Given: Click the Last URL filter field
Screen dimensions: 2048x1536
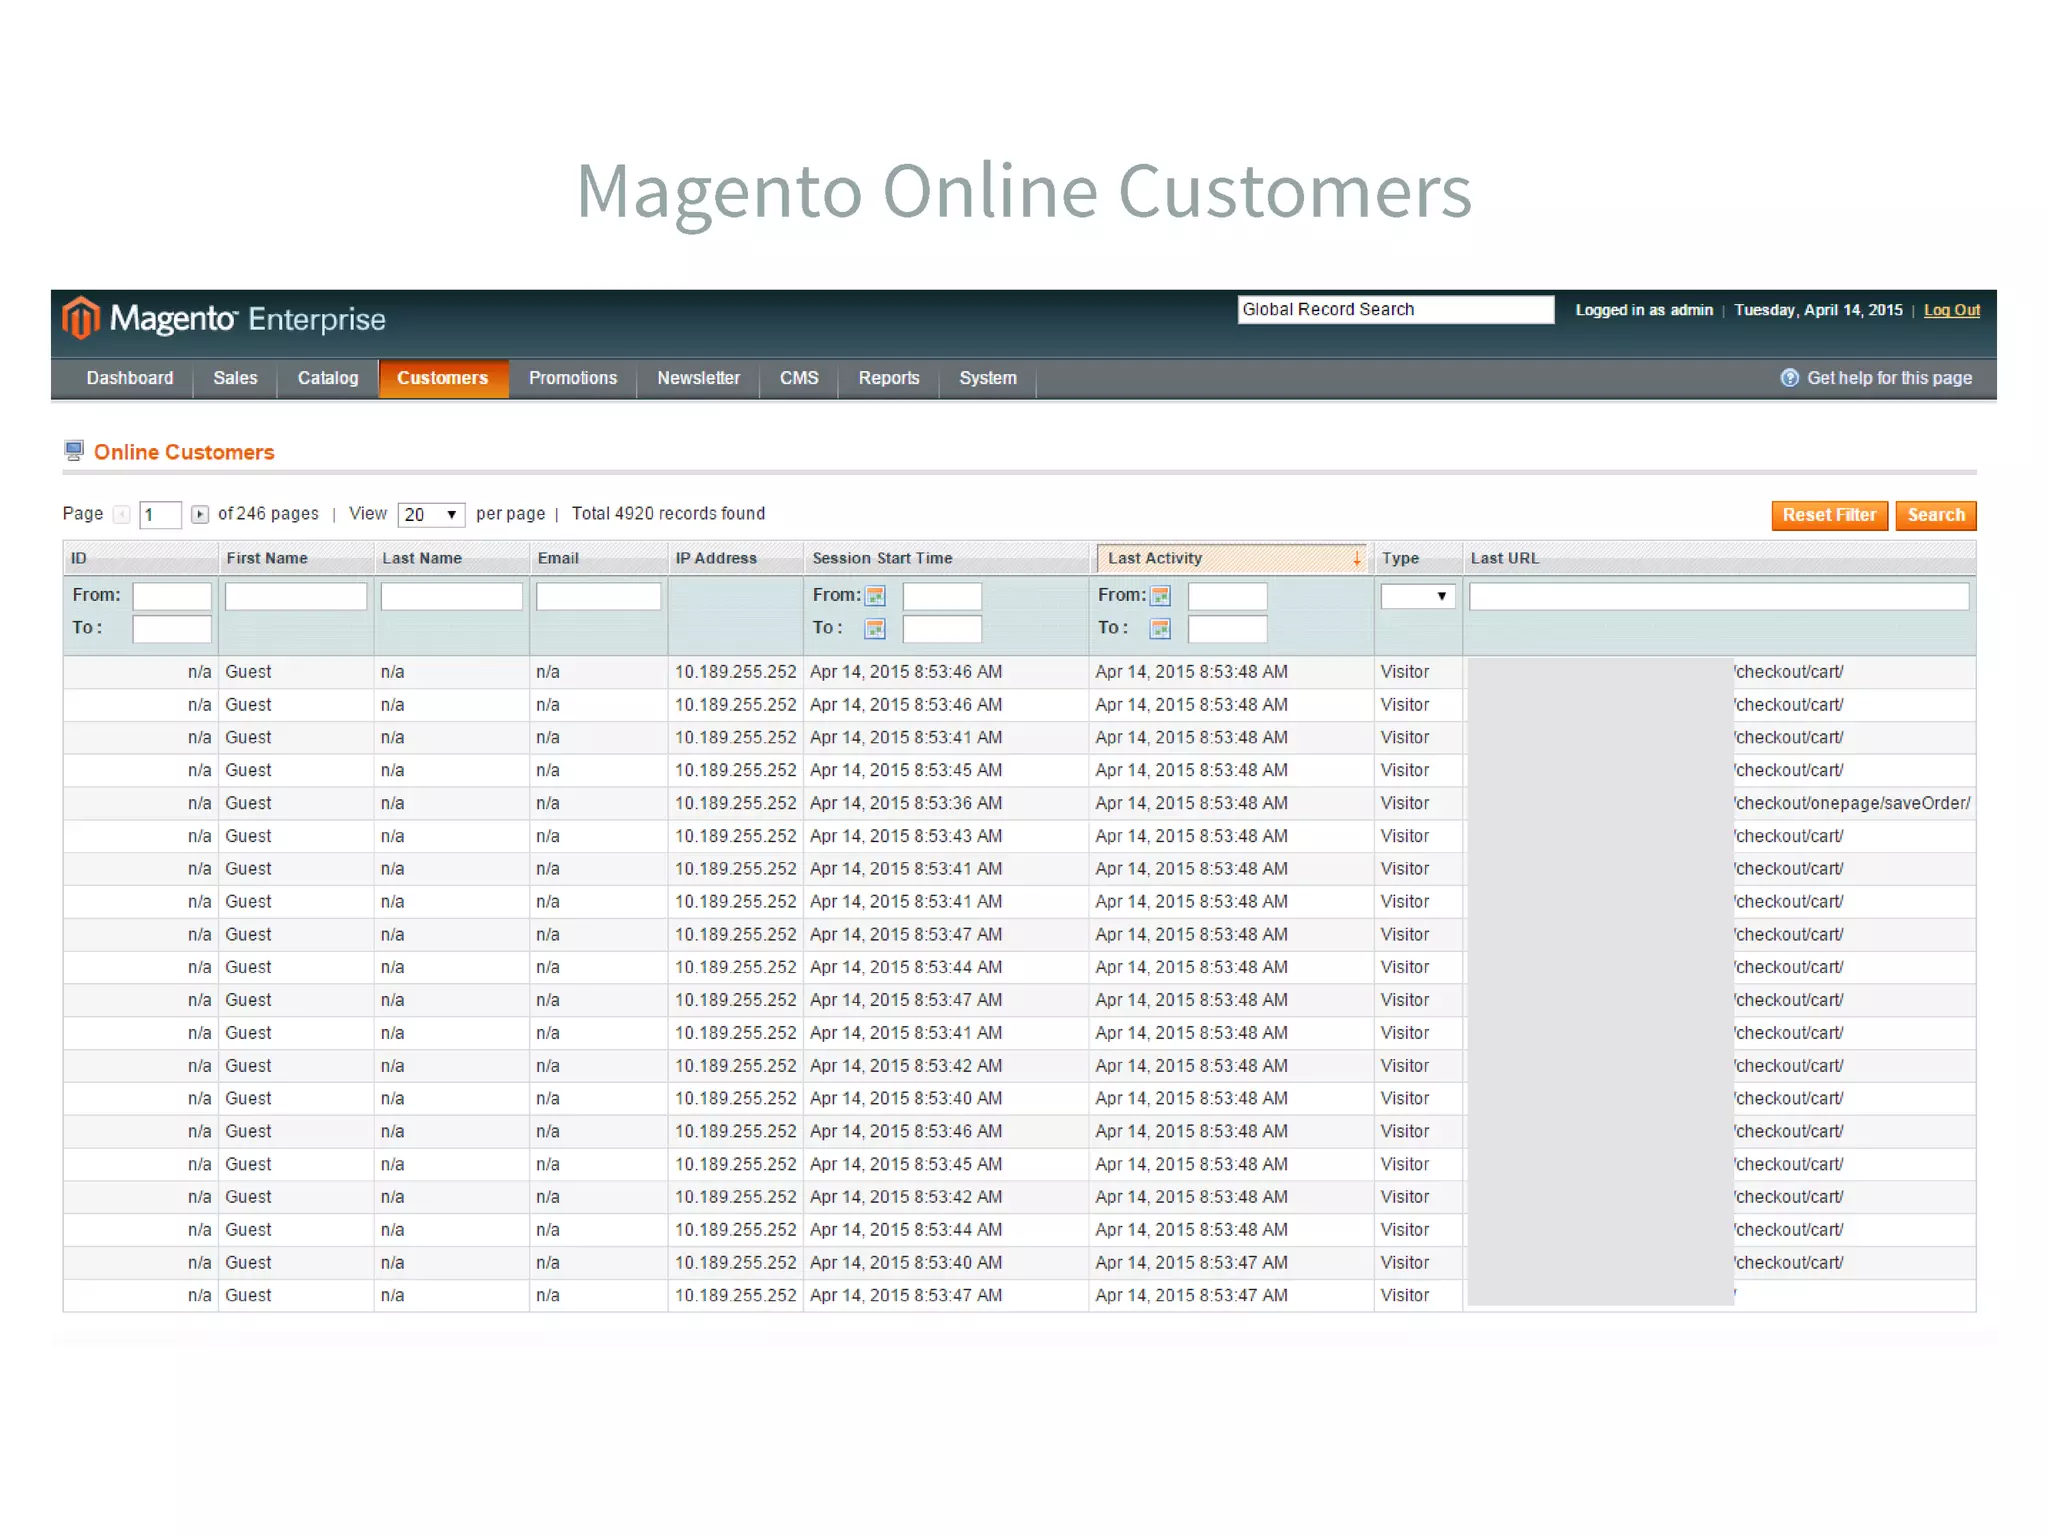Looking at the screenshot, I should click(1718, 596).
